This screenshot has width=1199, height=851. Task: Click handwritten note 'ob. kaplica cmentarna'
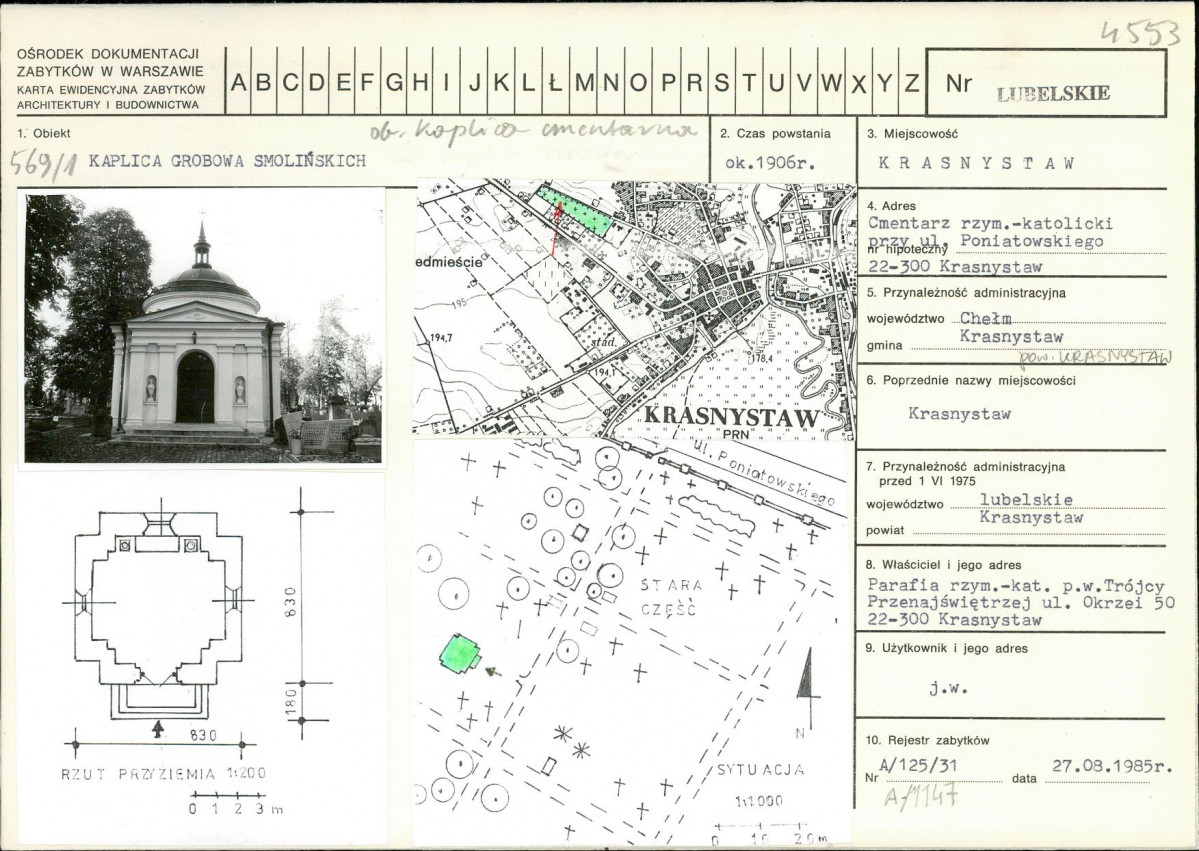[x=533, y=132]
